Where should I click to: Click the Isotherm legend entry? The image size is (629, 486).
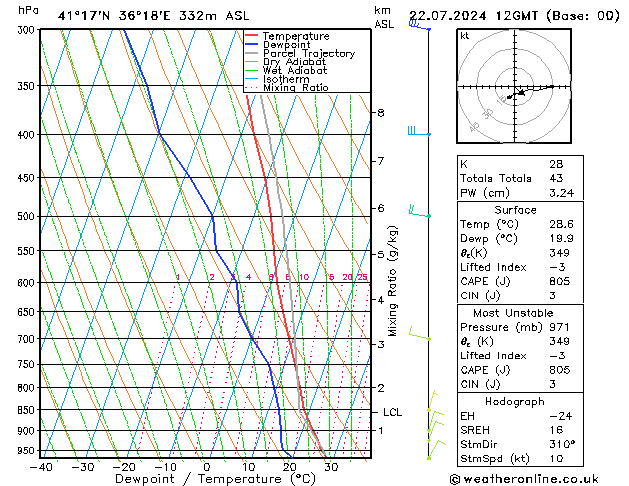pos(288,80)
